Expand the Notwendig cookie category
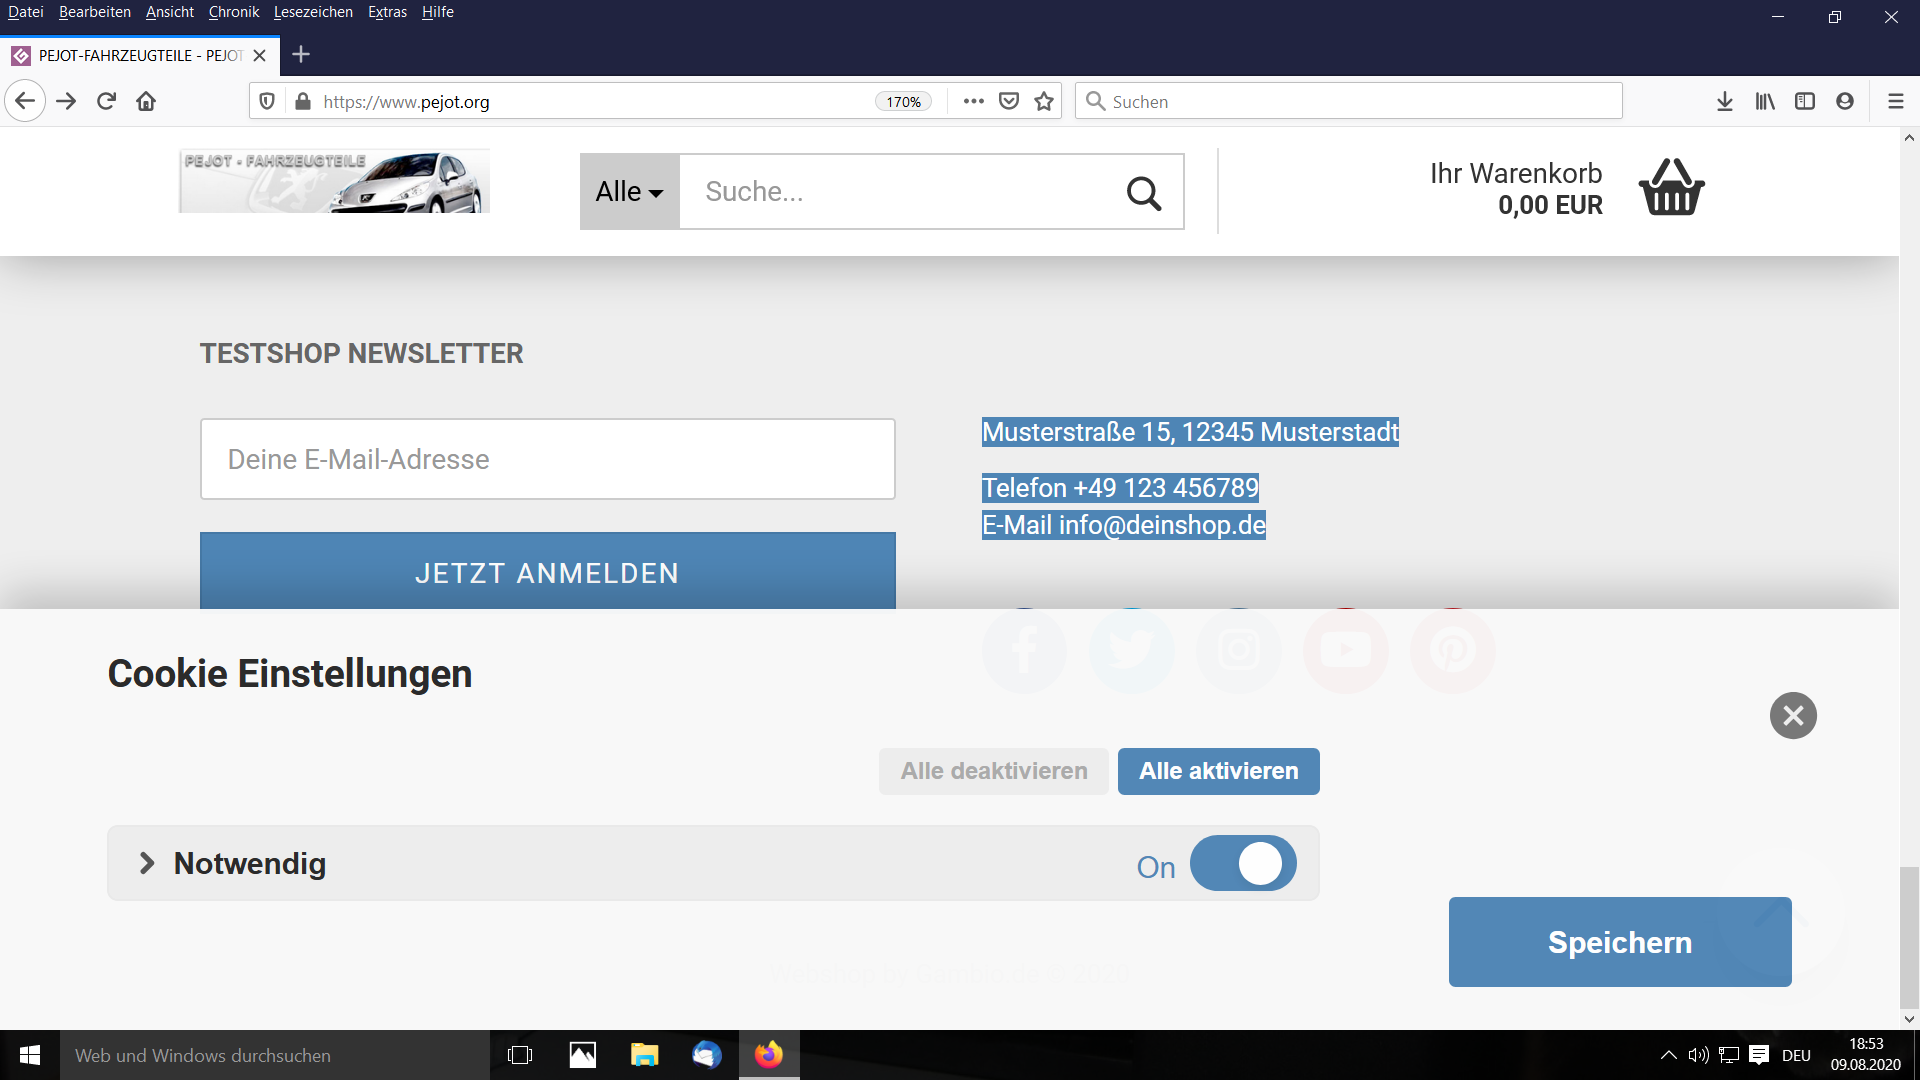The height and width of the screenshot is (1080, 1920). tap(147, 863)
